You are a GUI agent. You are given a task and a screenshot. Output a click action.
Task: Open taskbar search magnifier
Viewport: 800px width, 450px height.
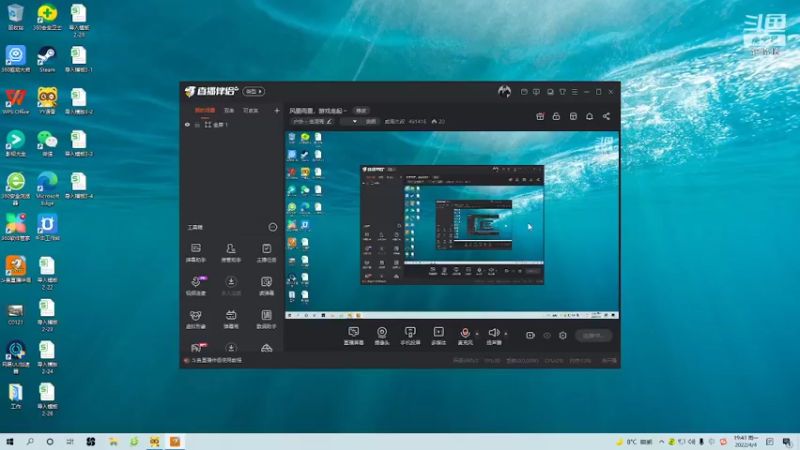click(30, 441)
